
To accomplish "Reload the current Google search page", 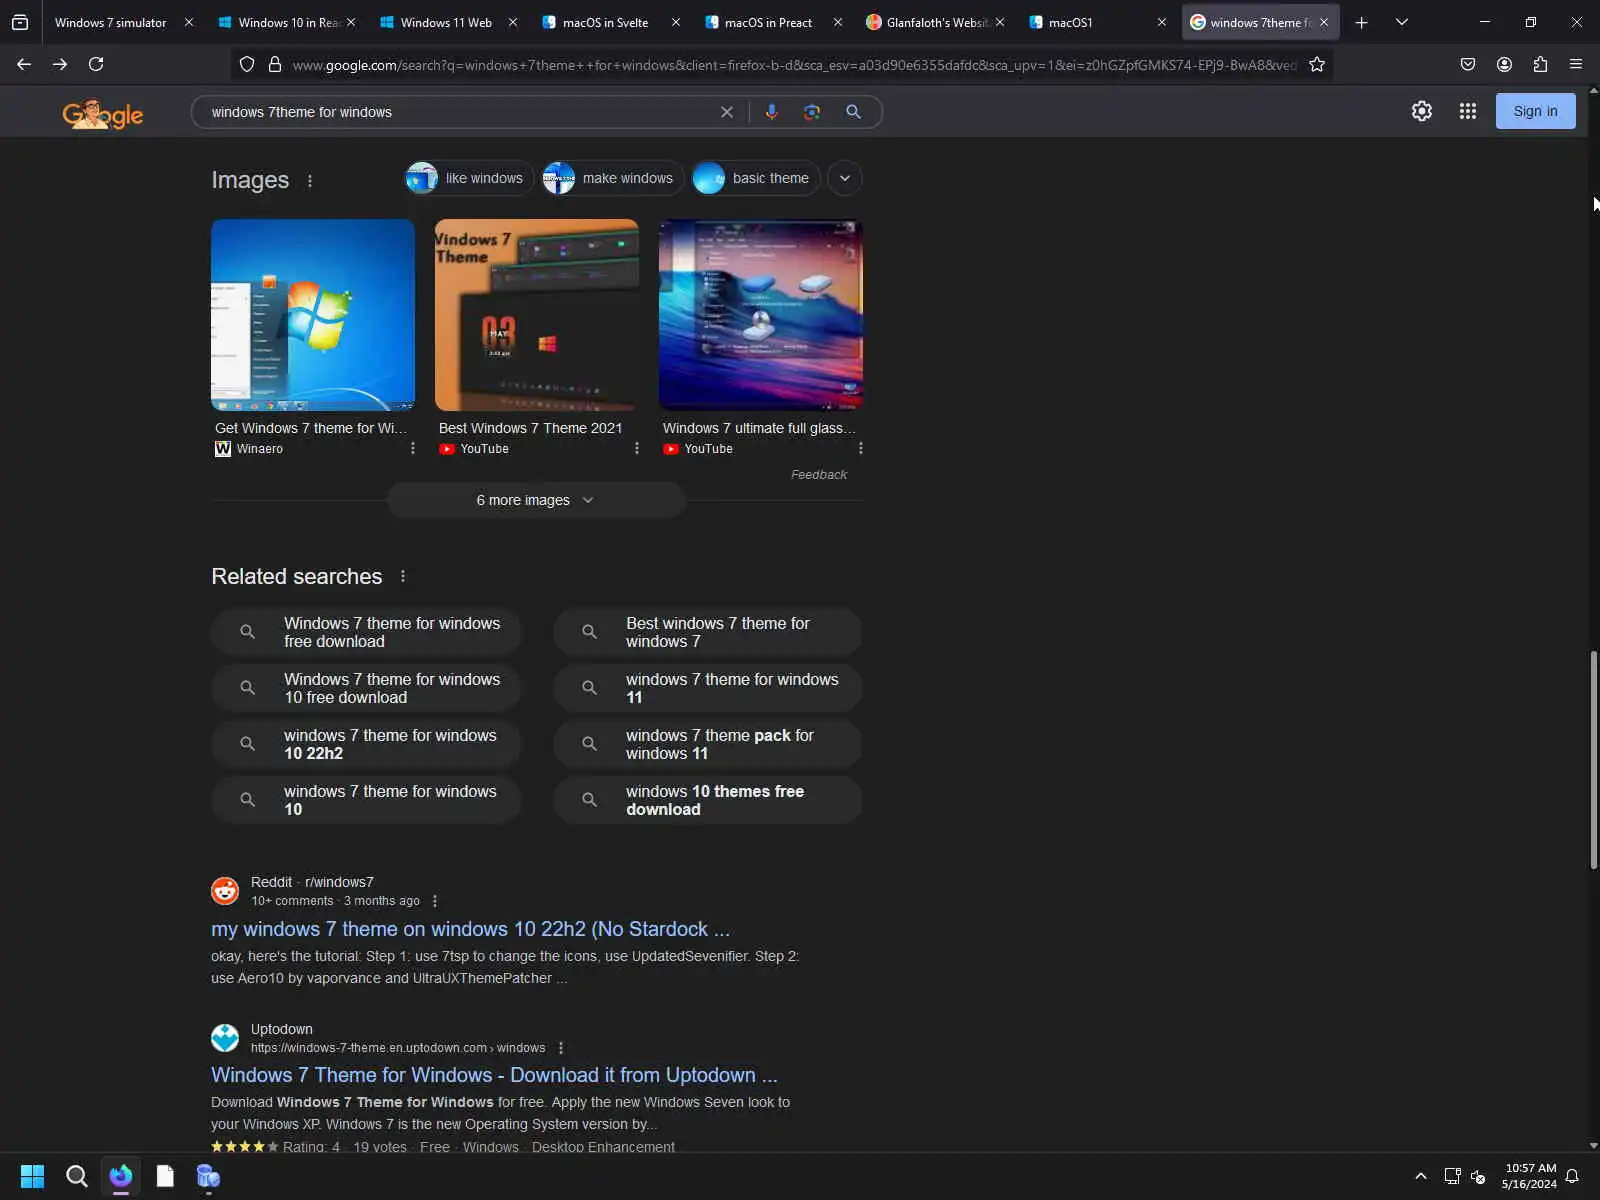I will 96,64.
